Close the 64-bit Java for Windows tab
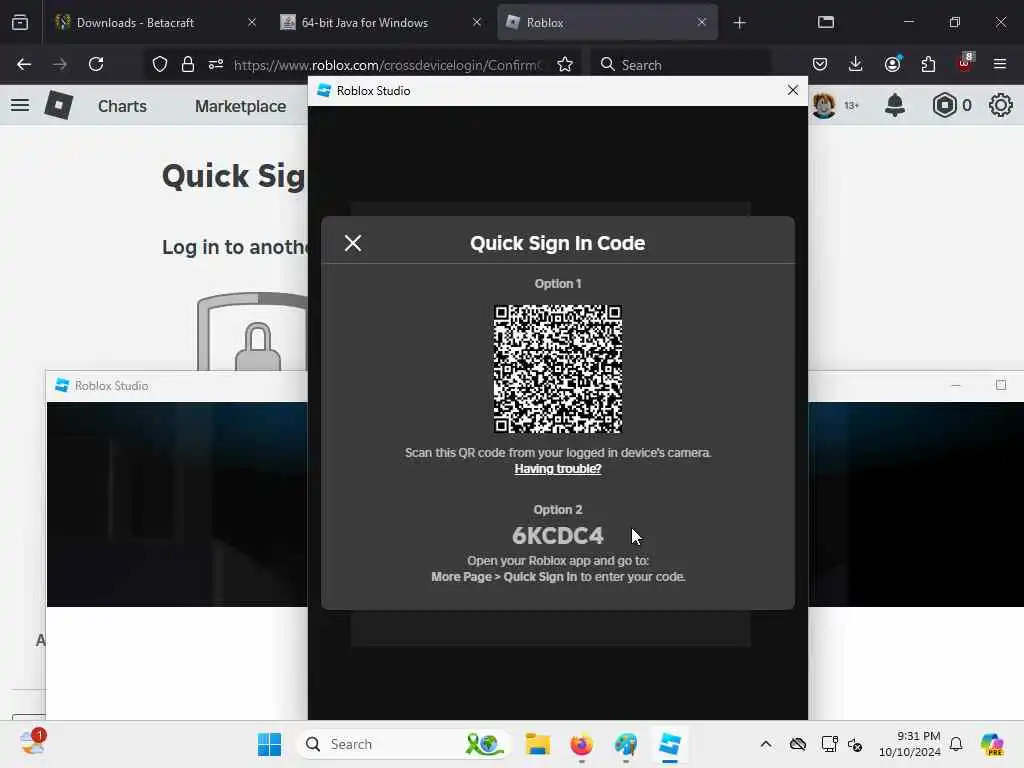Image resolution: width=1024 pixels, height=768 pixels. point(477,22)
